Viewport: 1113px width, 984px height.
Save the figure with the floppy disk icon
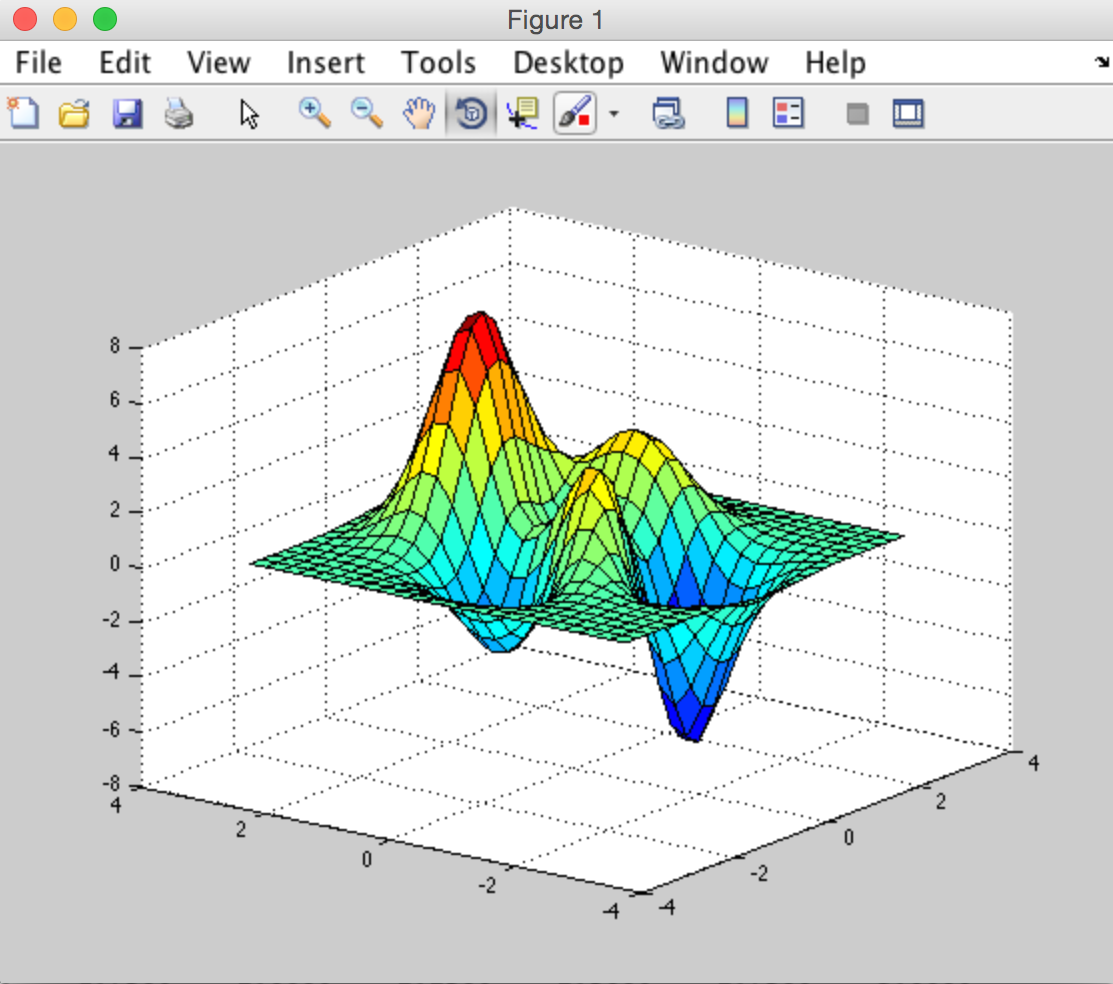(x=127, y=114)
